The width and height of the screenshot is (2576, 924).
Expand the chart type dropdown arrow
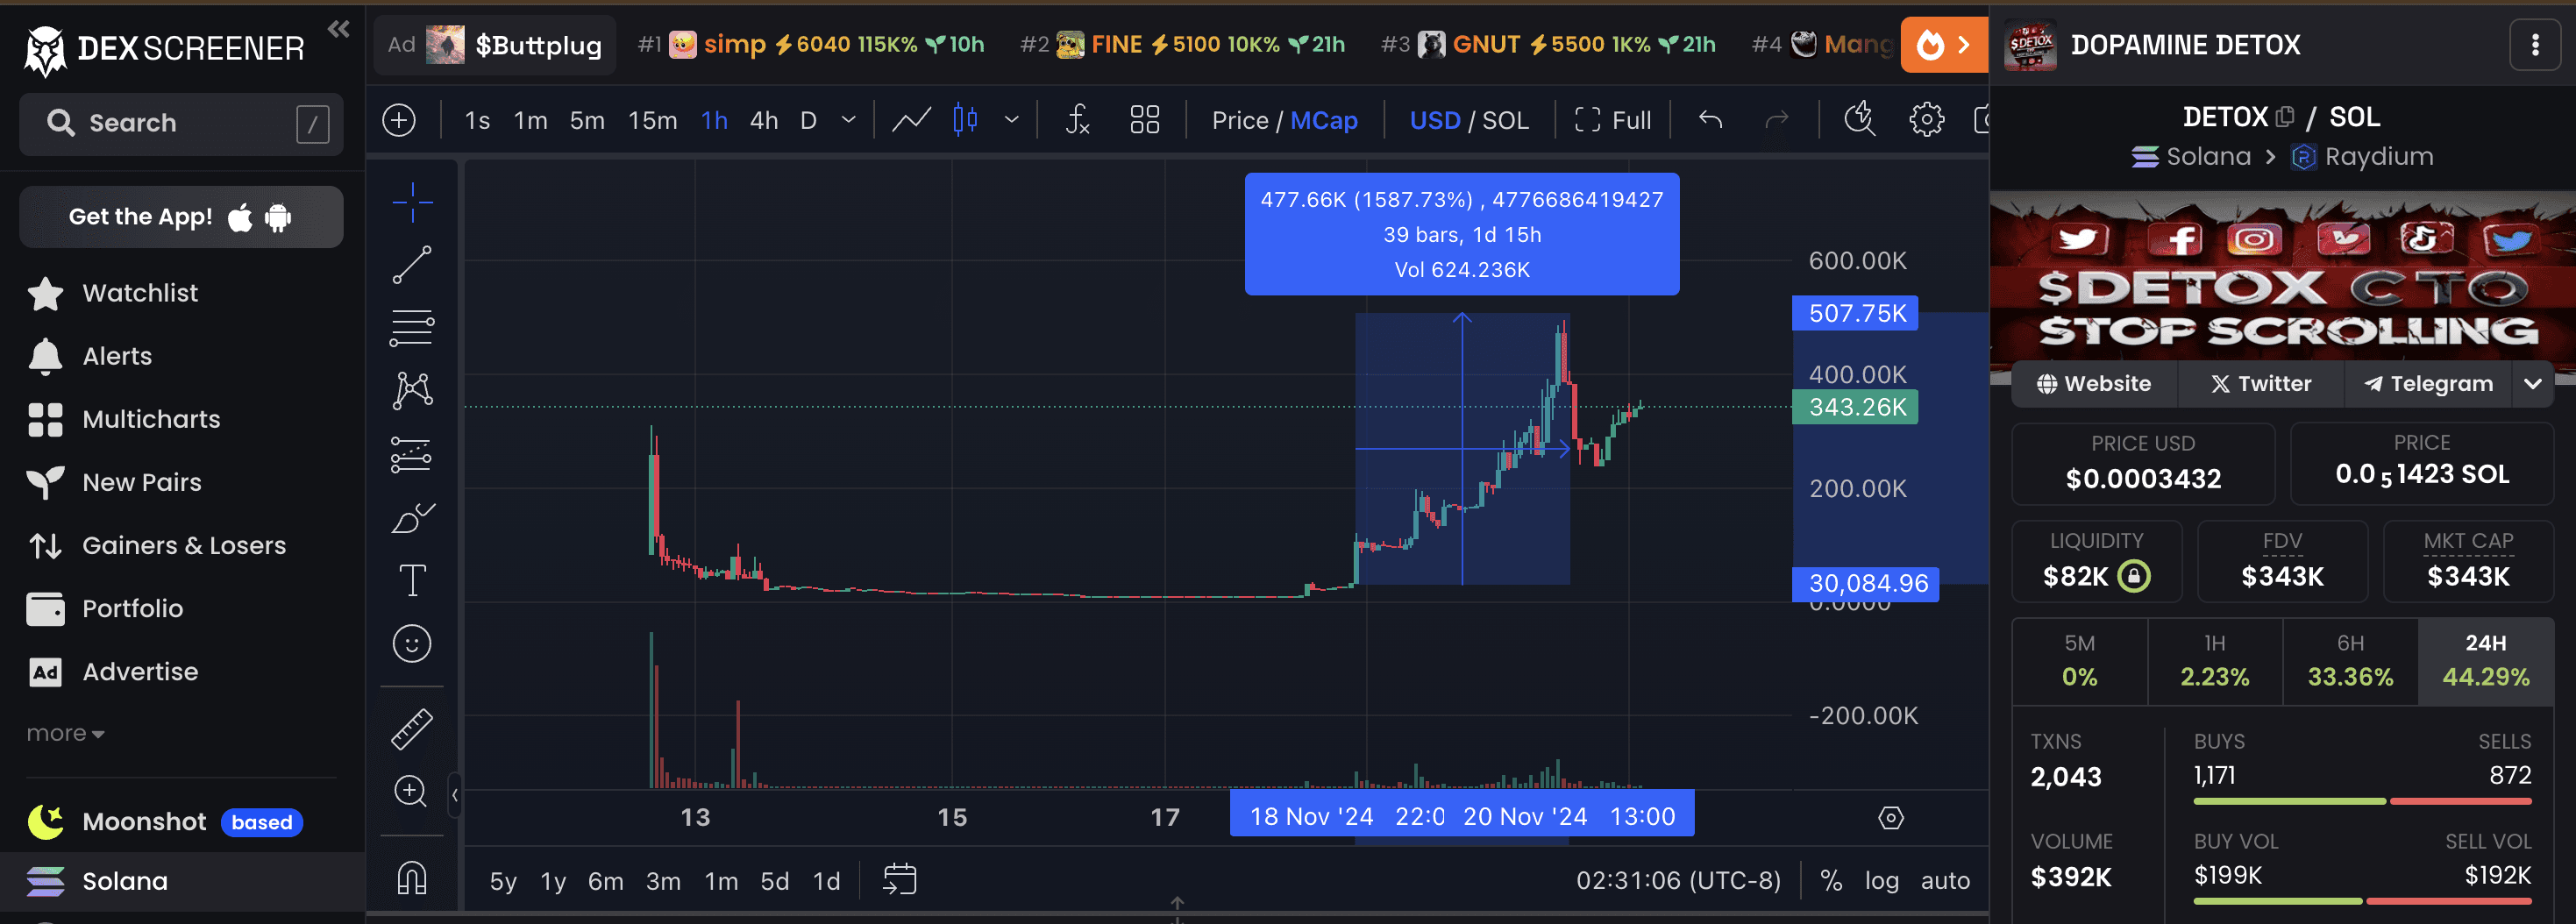coord(1011,121)
